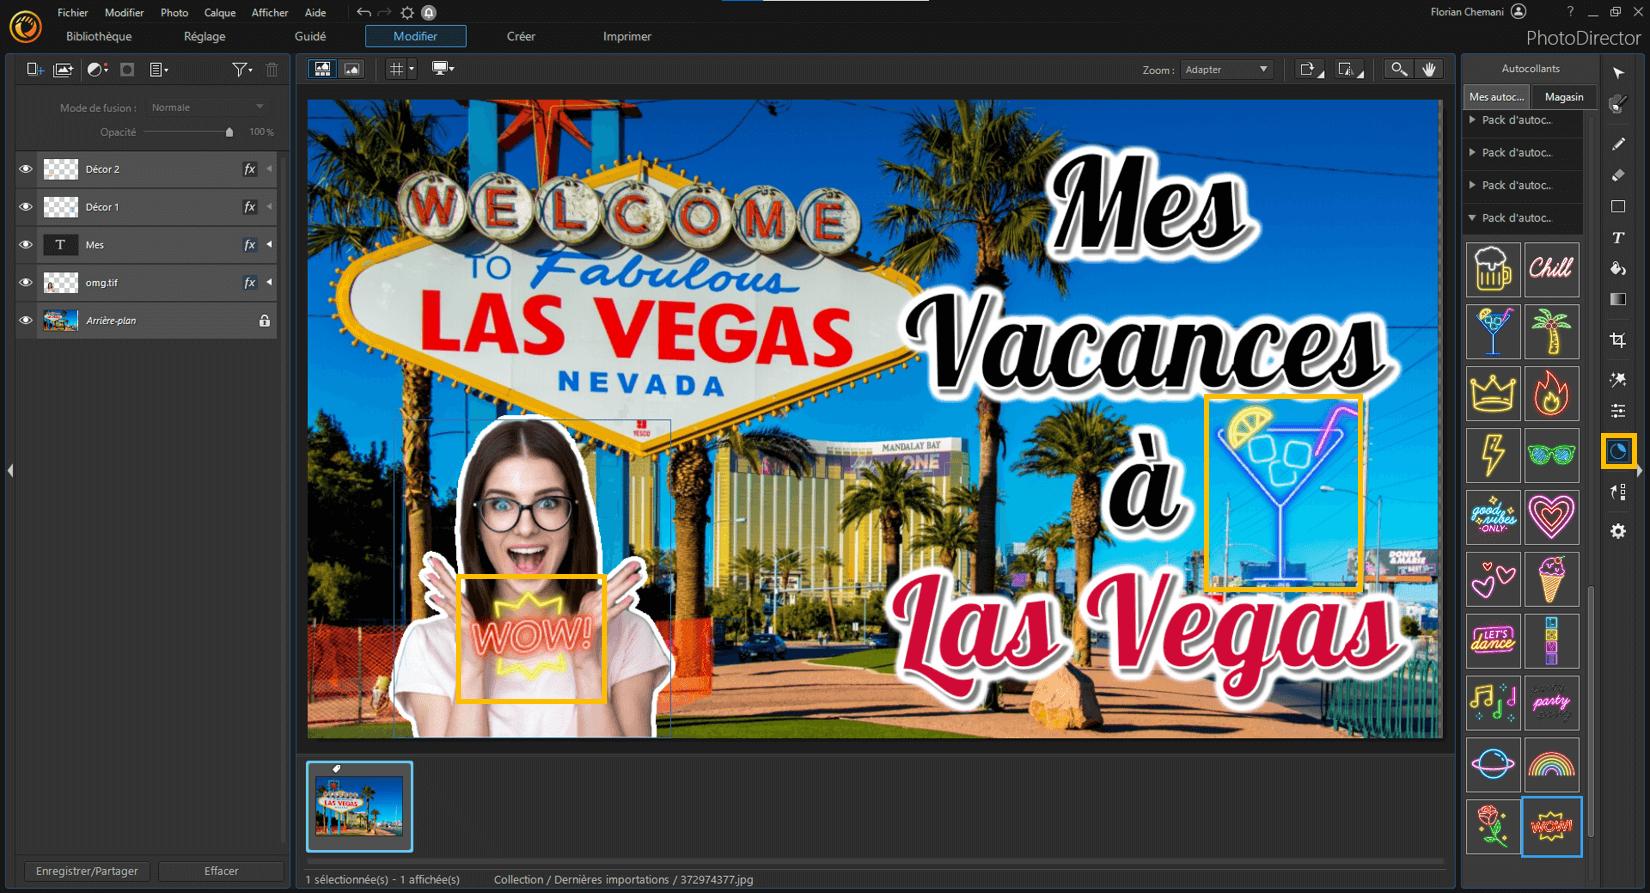Screen dimensions: 1650x893
Task: Select the gradient tool
Action: [1618, 299]
